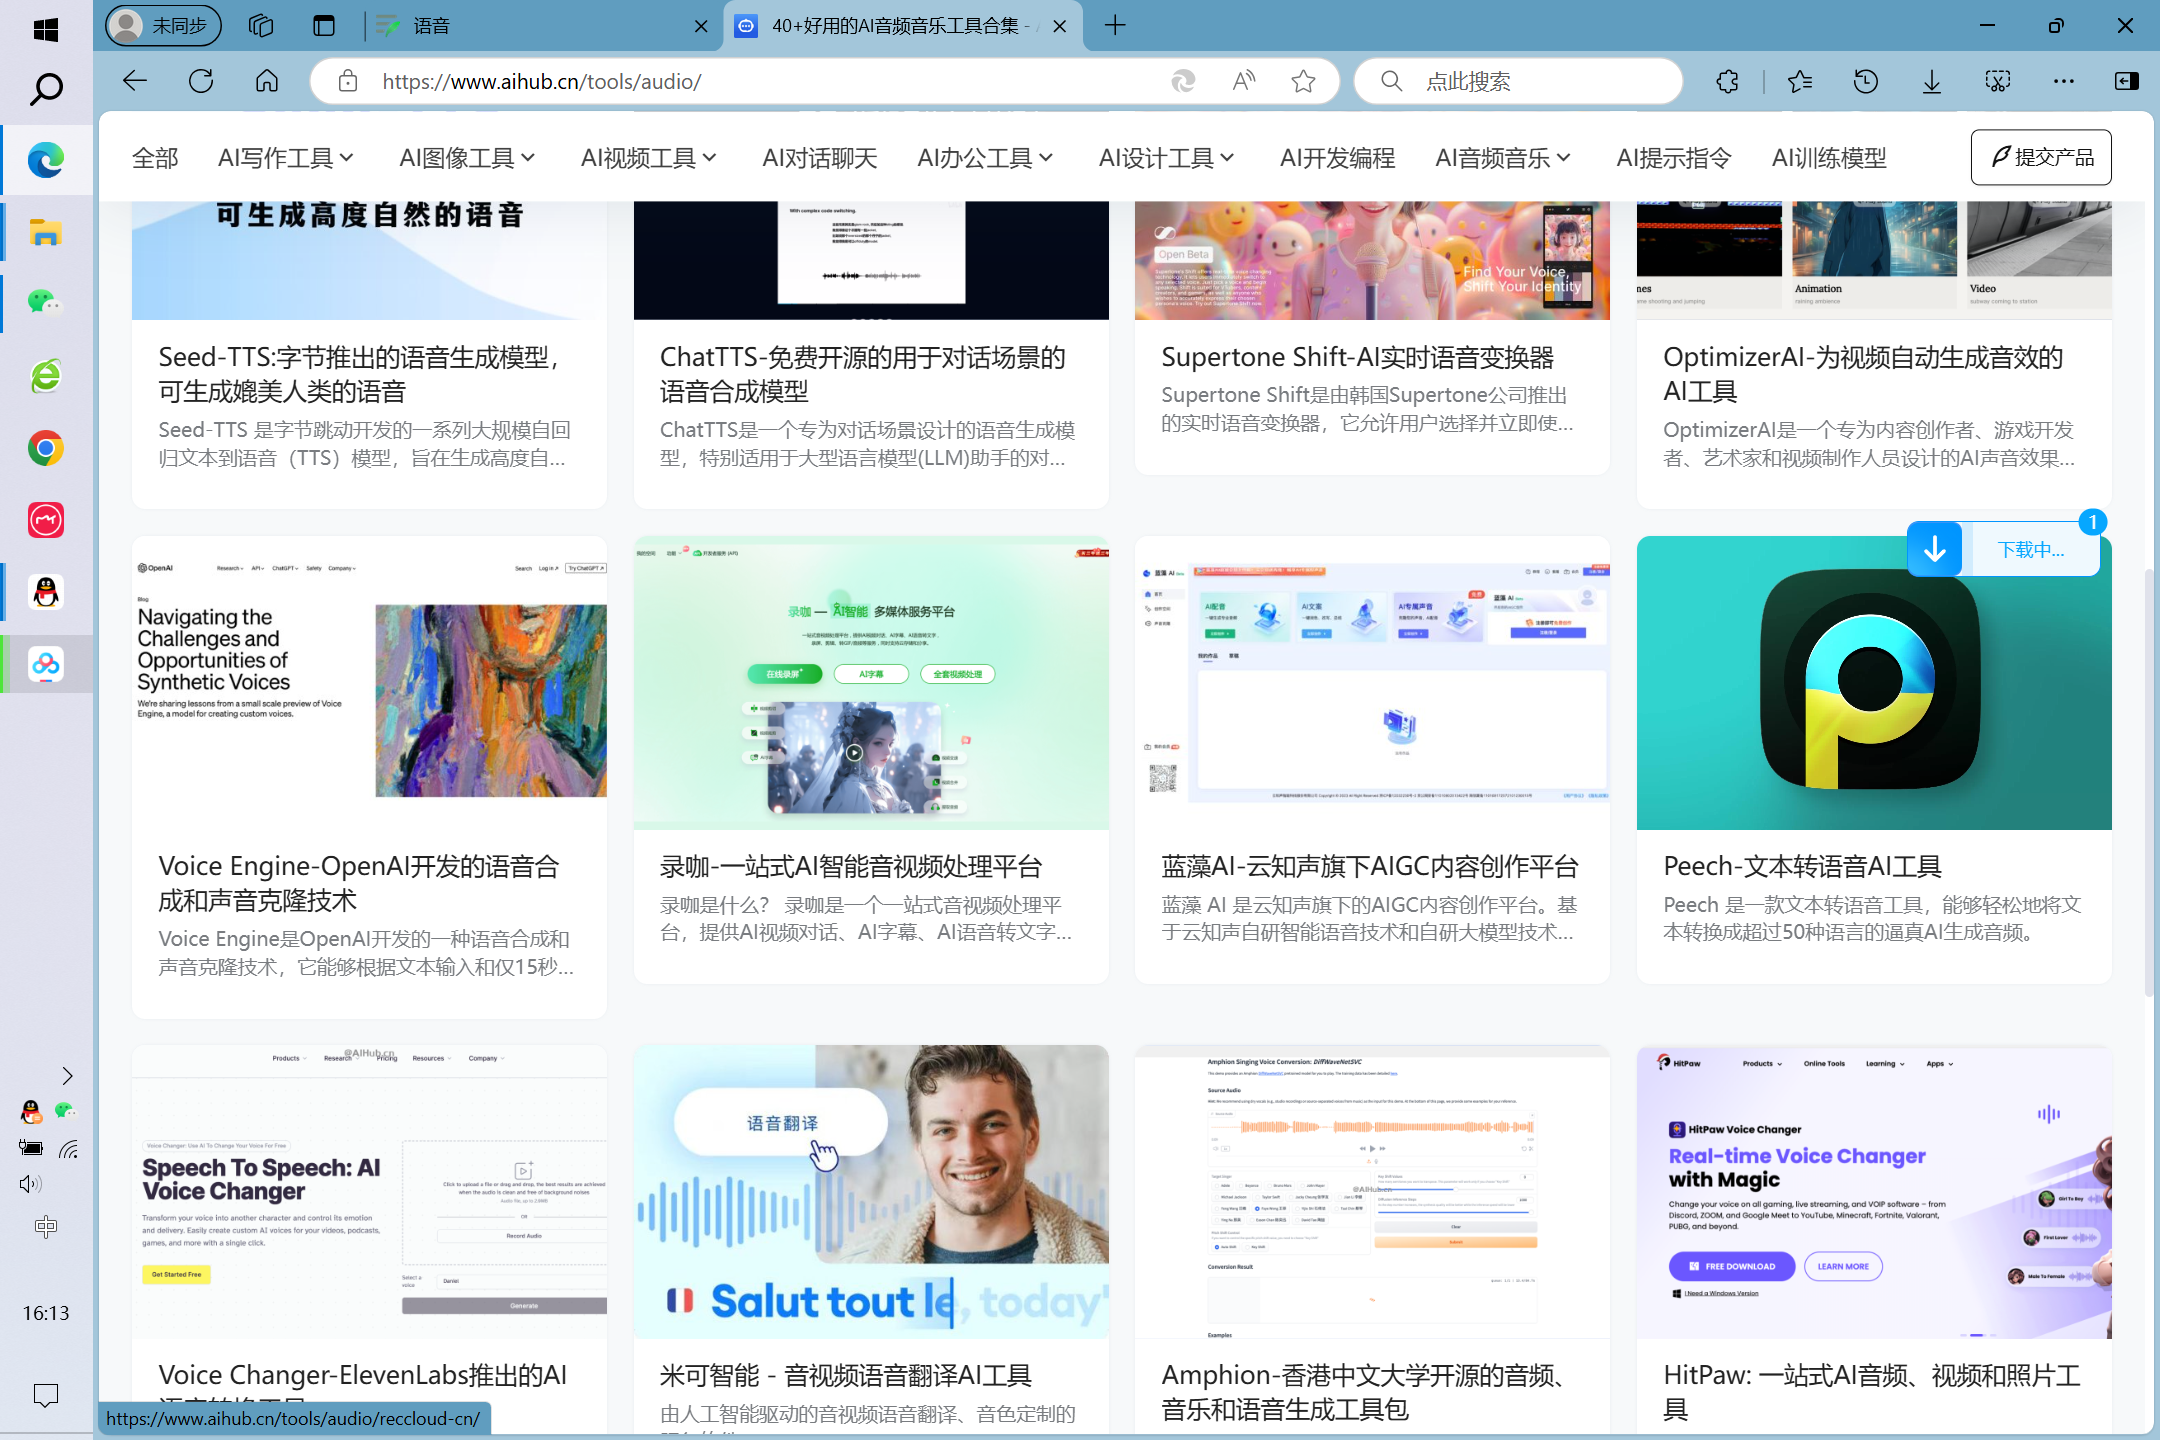Expand hidden system tray icons chevron
The image size is (2160, 1440).
pos(67,1076)
